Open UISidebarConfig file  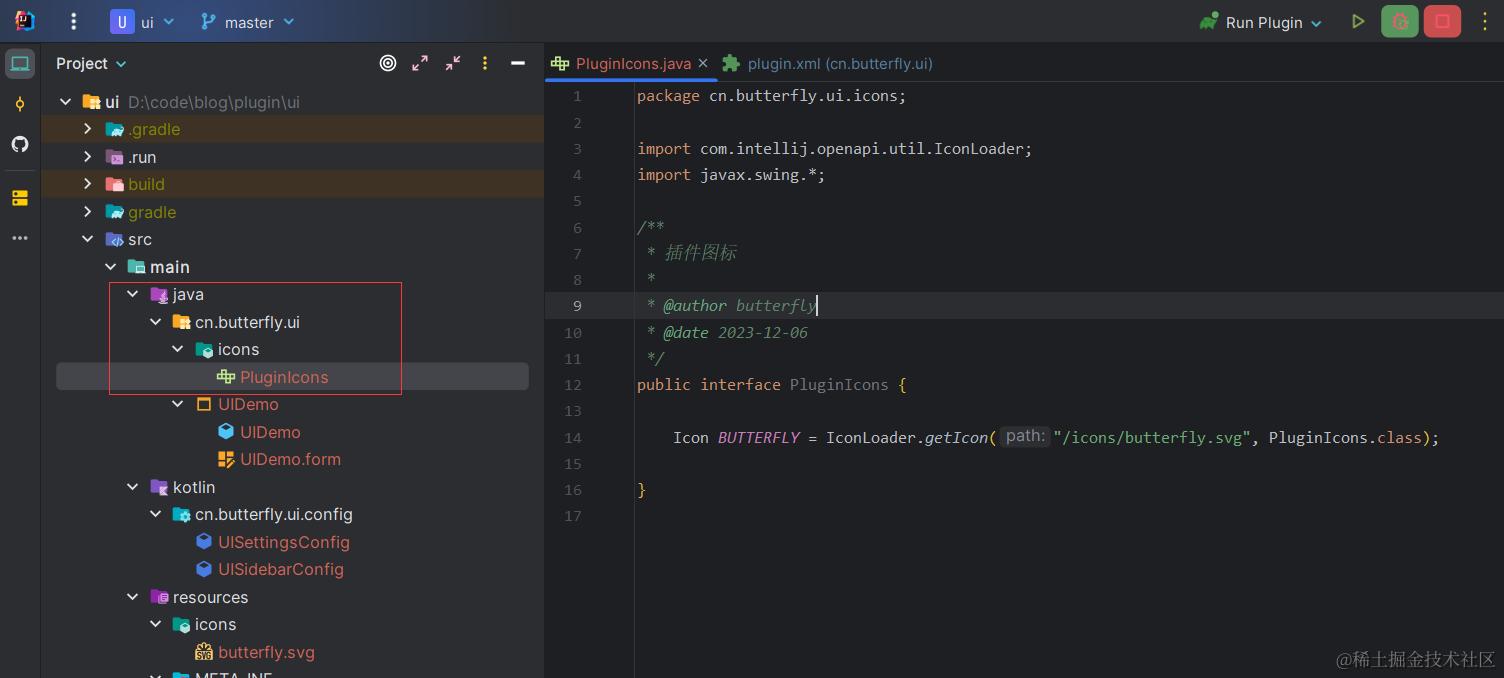(x=281, y=569)
